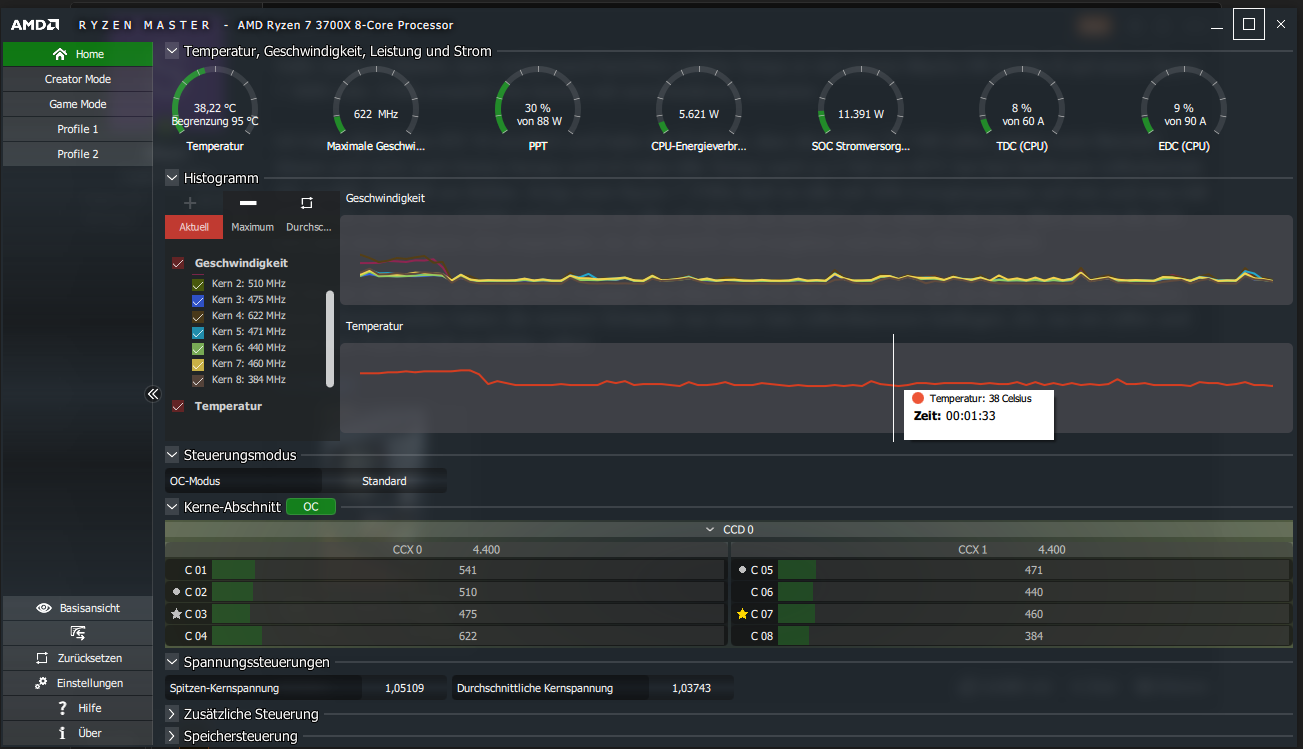Click the dot marker icon beside C 05

pos(742,570)
